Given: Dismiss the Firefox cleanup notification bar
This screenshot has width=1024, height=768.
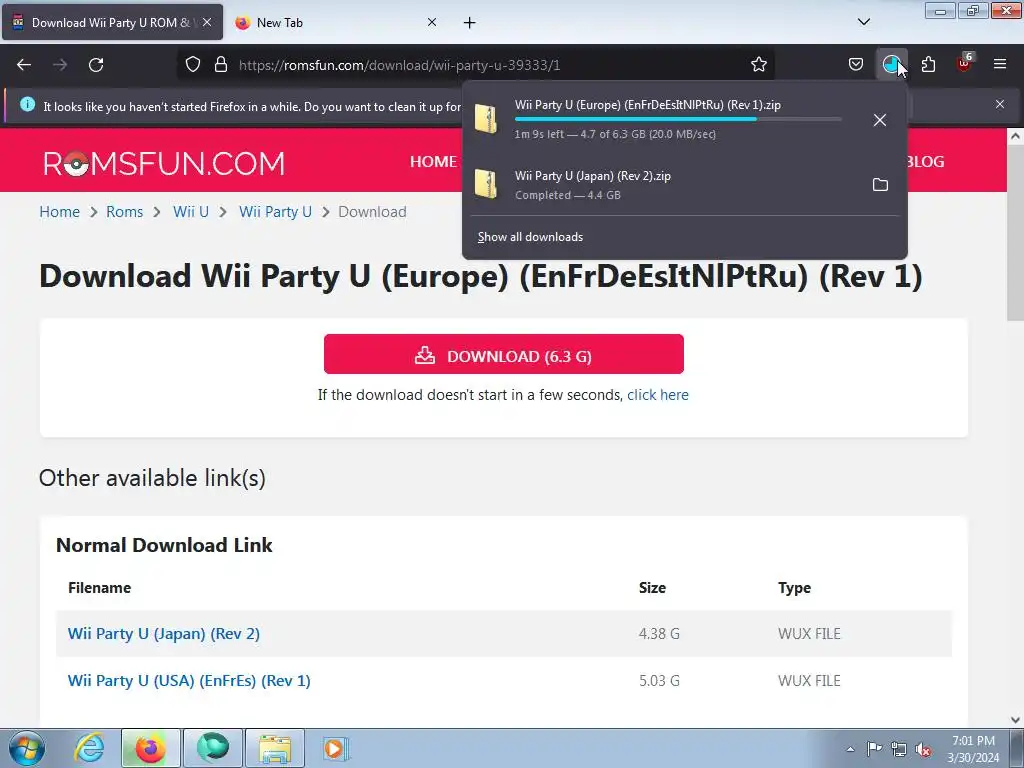Looking at the screenshot, I should click(1000, 104).
